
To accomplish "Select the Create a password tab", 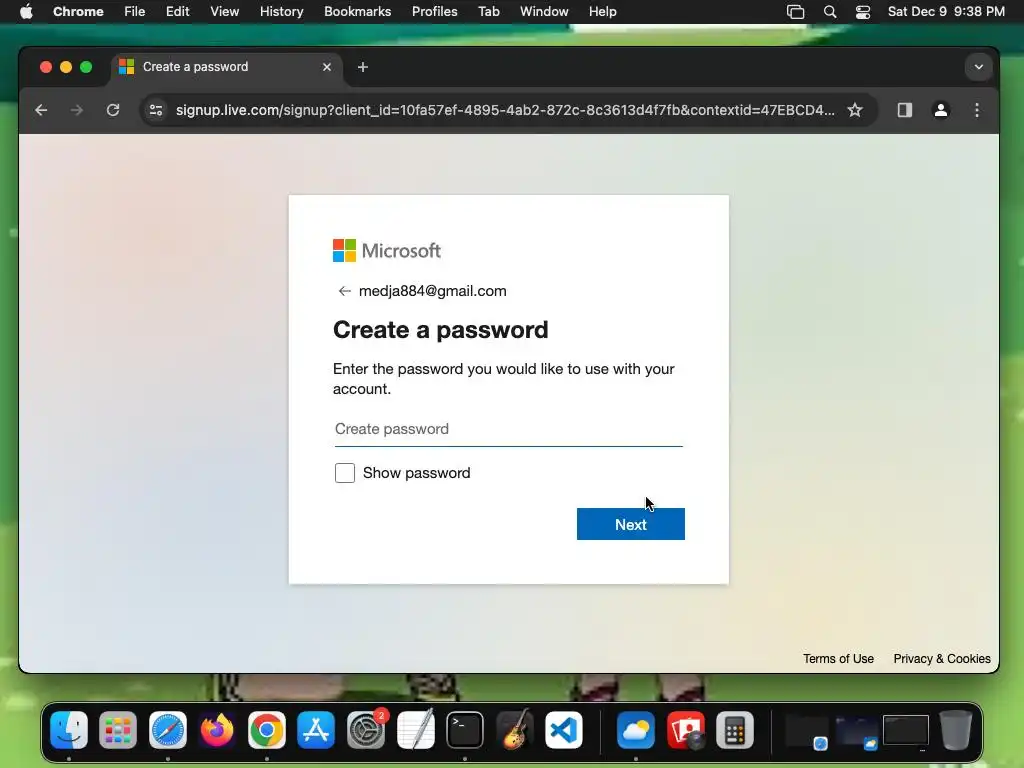I will pyautogui.click(x=225, y=67).
